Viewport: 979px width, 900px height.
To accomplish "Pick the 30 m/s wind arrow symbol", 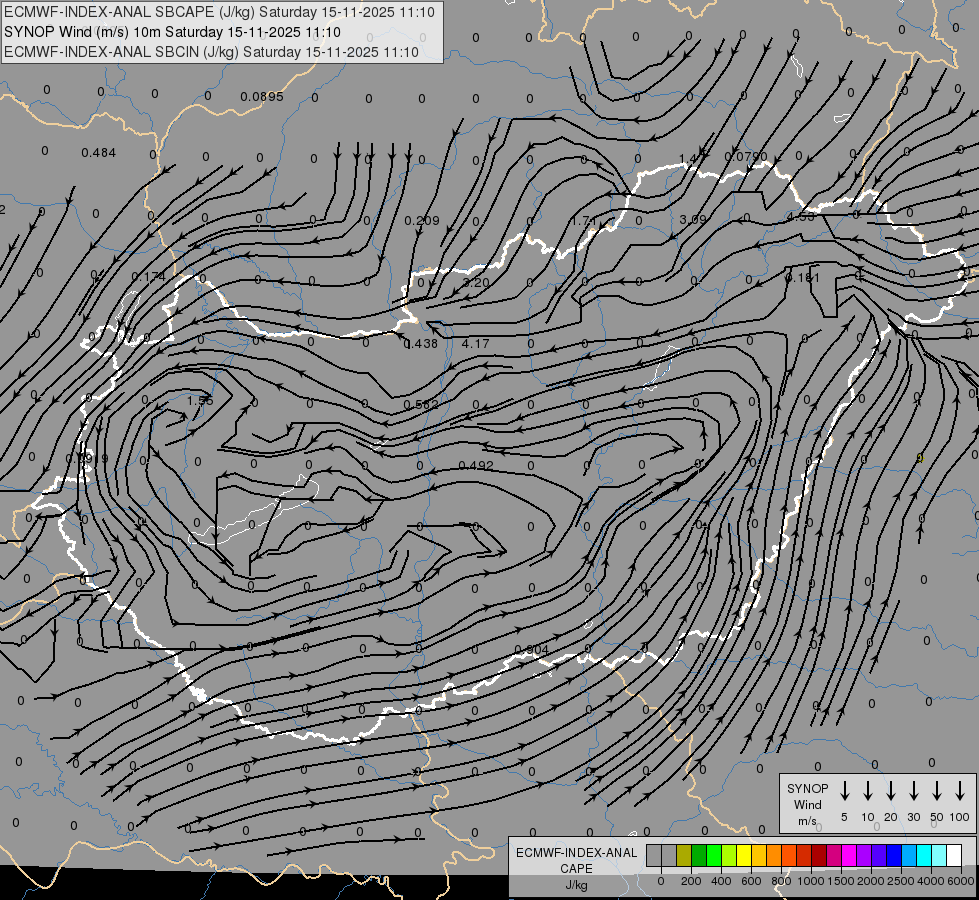I will (914, 790).
